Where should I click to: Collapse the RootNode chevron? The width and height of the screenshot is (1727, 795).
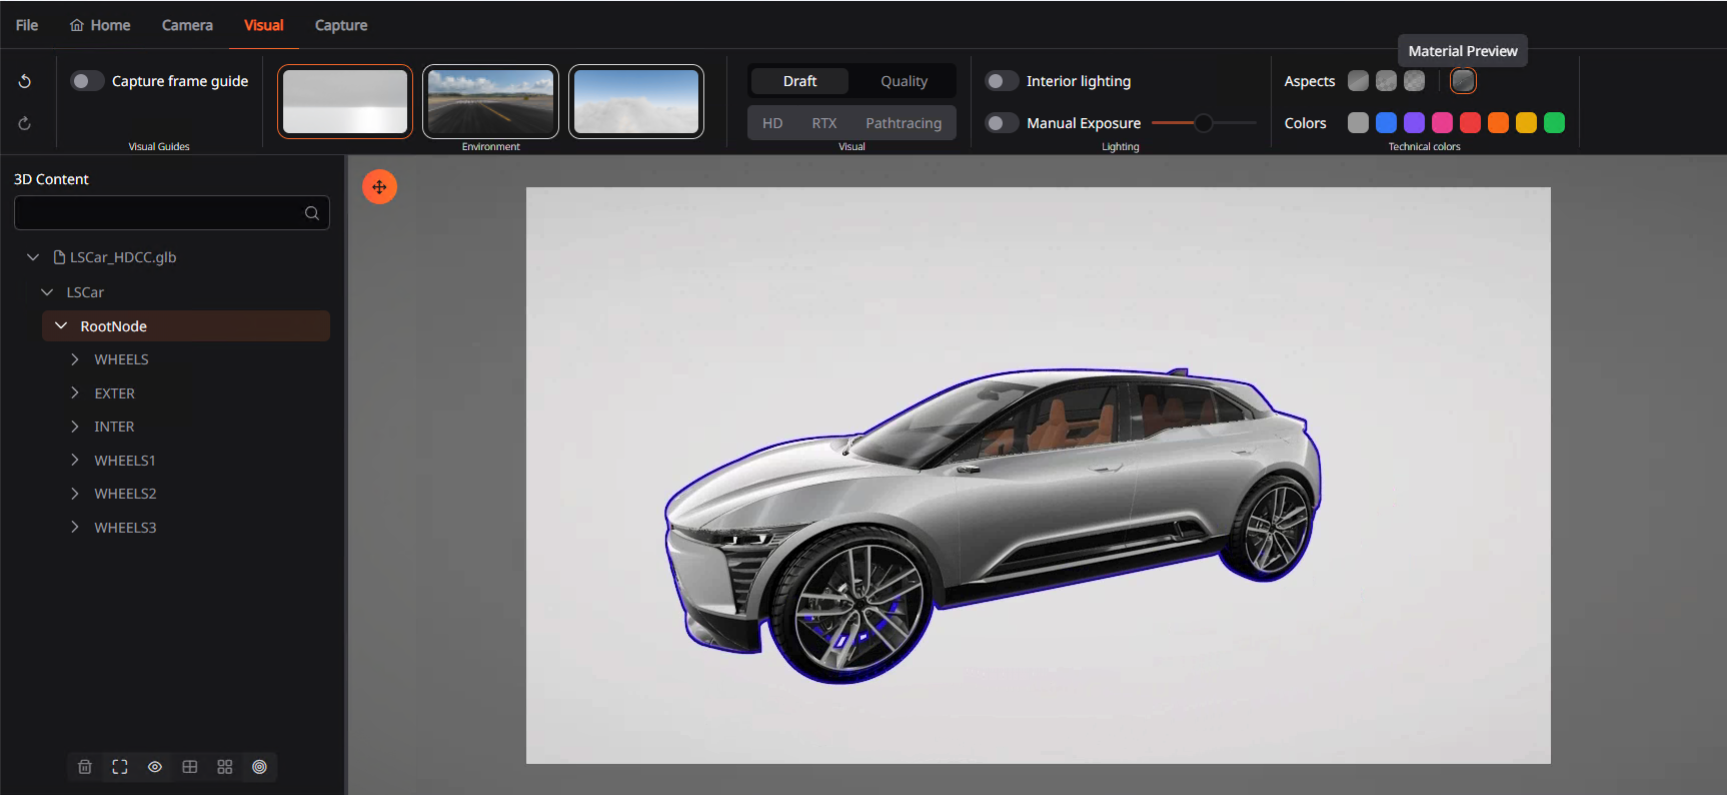[x=61, y=326]
